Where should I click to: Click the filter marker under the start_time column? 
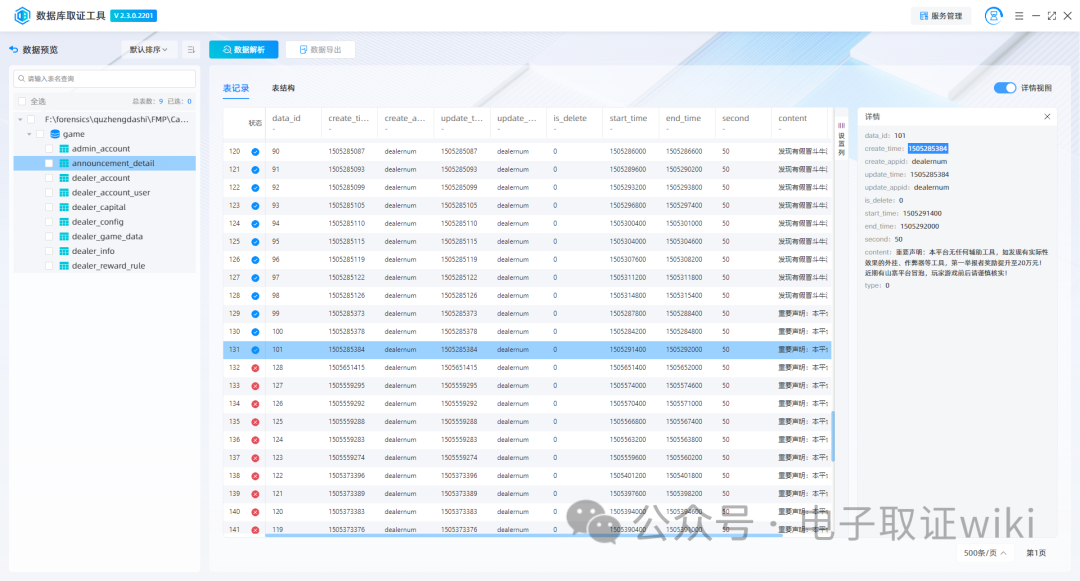coord(612,129)
